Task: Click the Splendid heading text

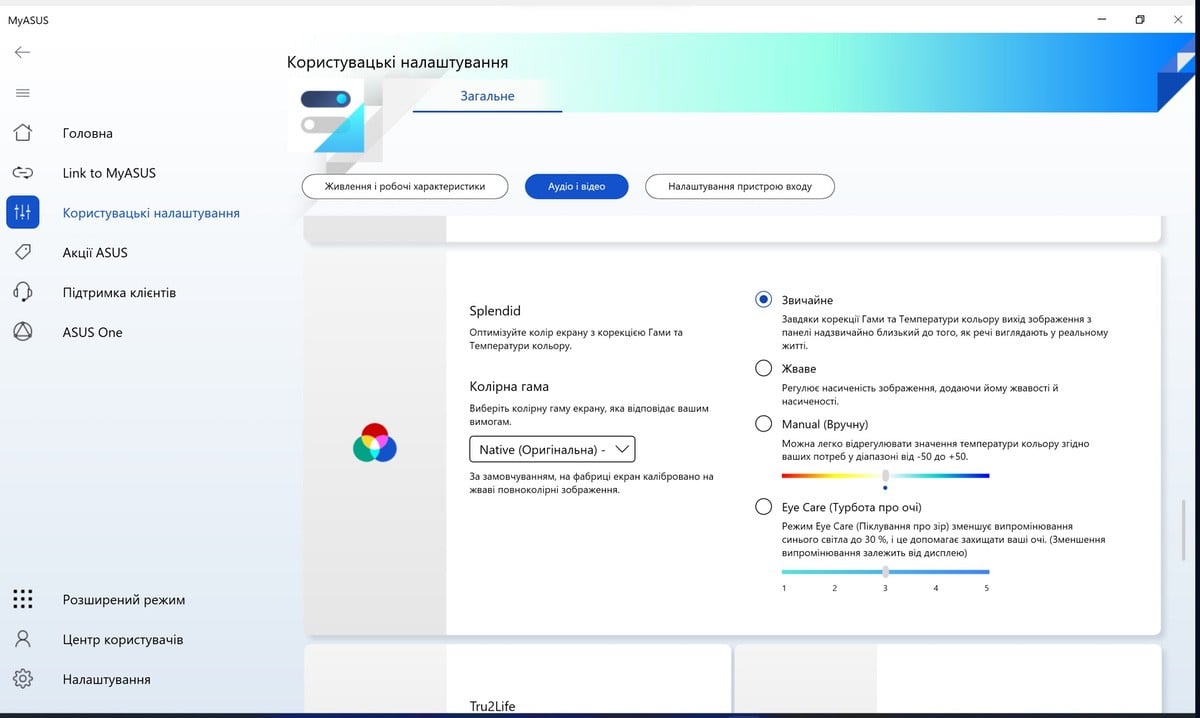Action: point(495,311)
